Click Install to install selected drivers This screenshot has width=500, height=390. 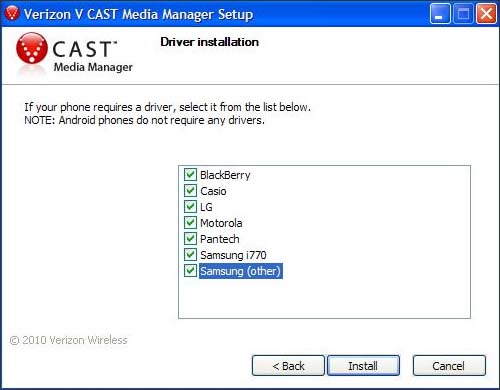click(x=363, y=366)
